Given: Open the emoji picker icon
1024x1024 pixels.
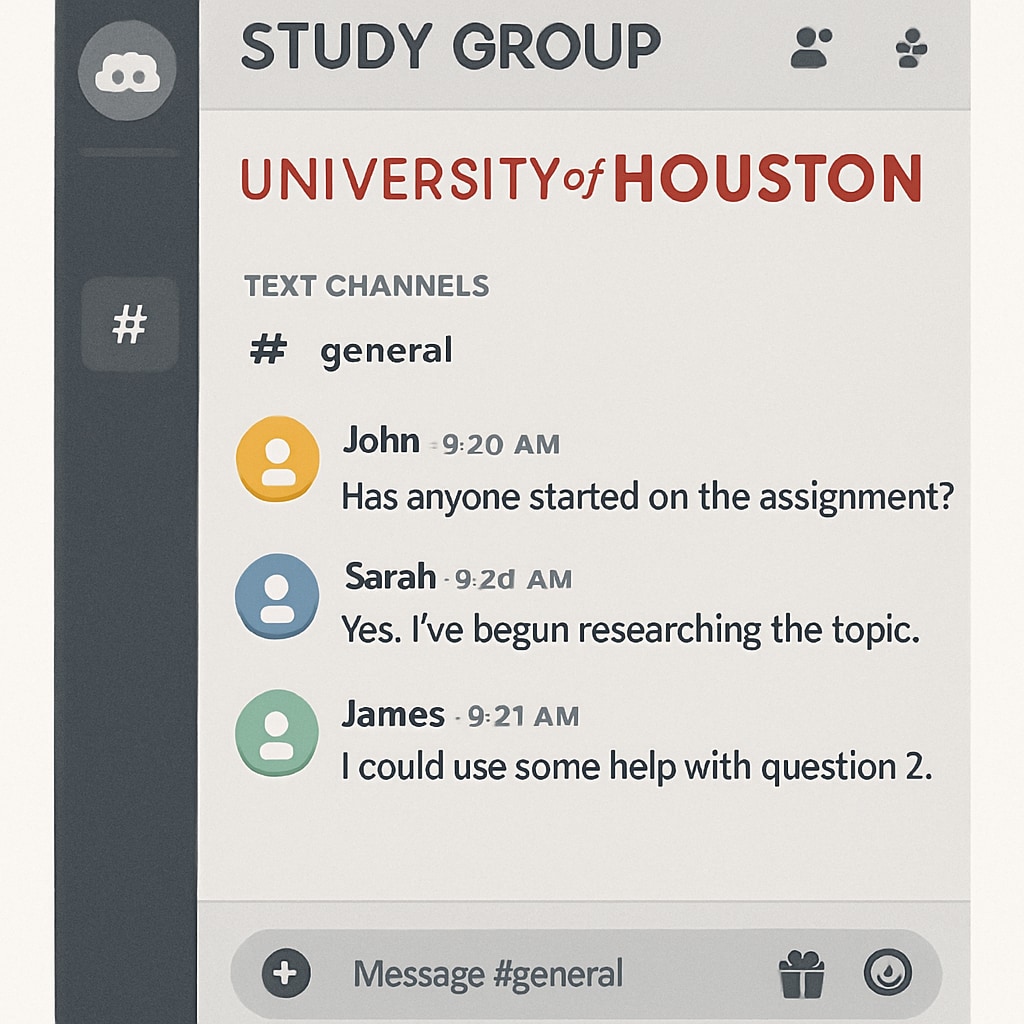Looking at the screenshot, I should pyautogui.click(x=888, y=972).
